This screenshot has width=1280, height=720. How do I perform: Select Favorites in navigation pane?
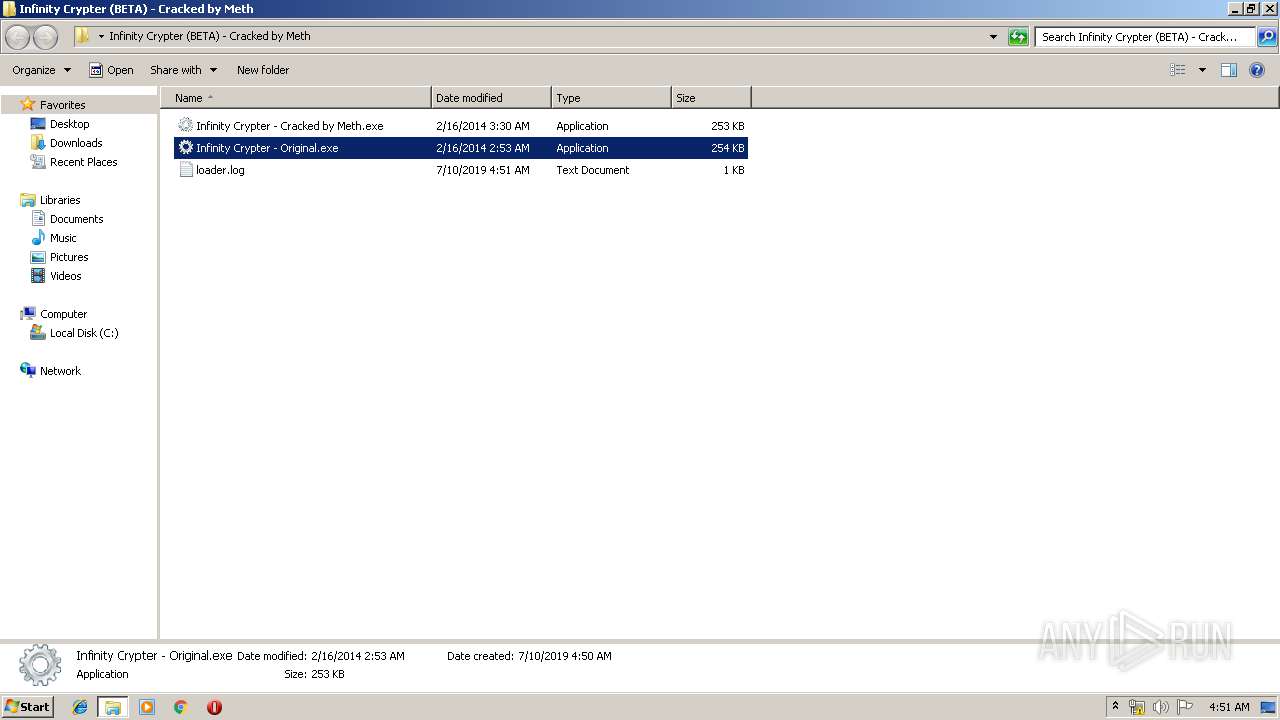pos(62,105)
